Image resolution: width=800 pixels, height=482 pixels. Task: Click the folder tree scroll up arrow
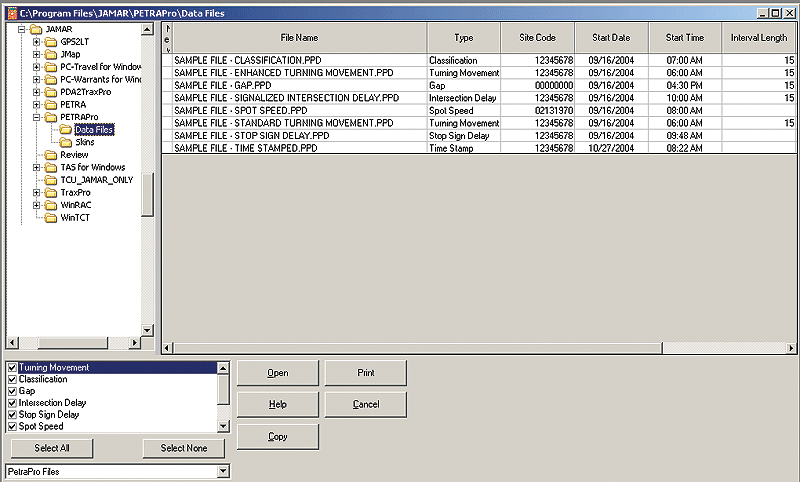pyautogui.click(x=147, y=29)
